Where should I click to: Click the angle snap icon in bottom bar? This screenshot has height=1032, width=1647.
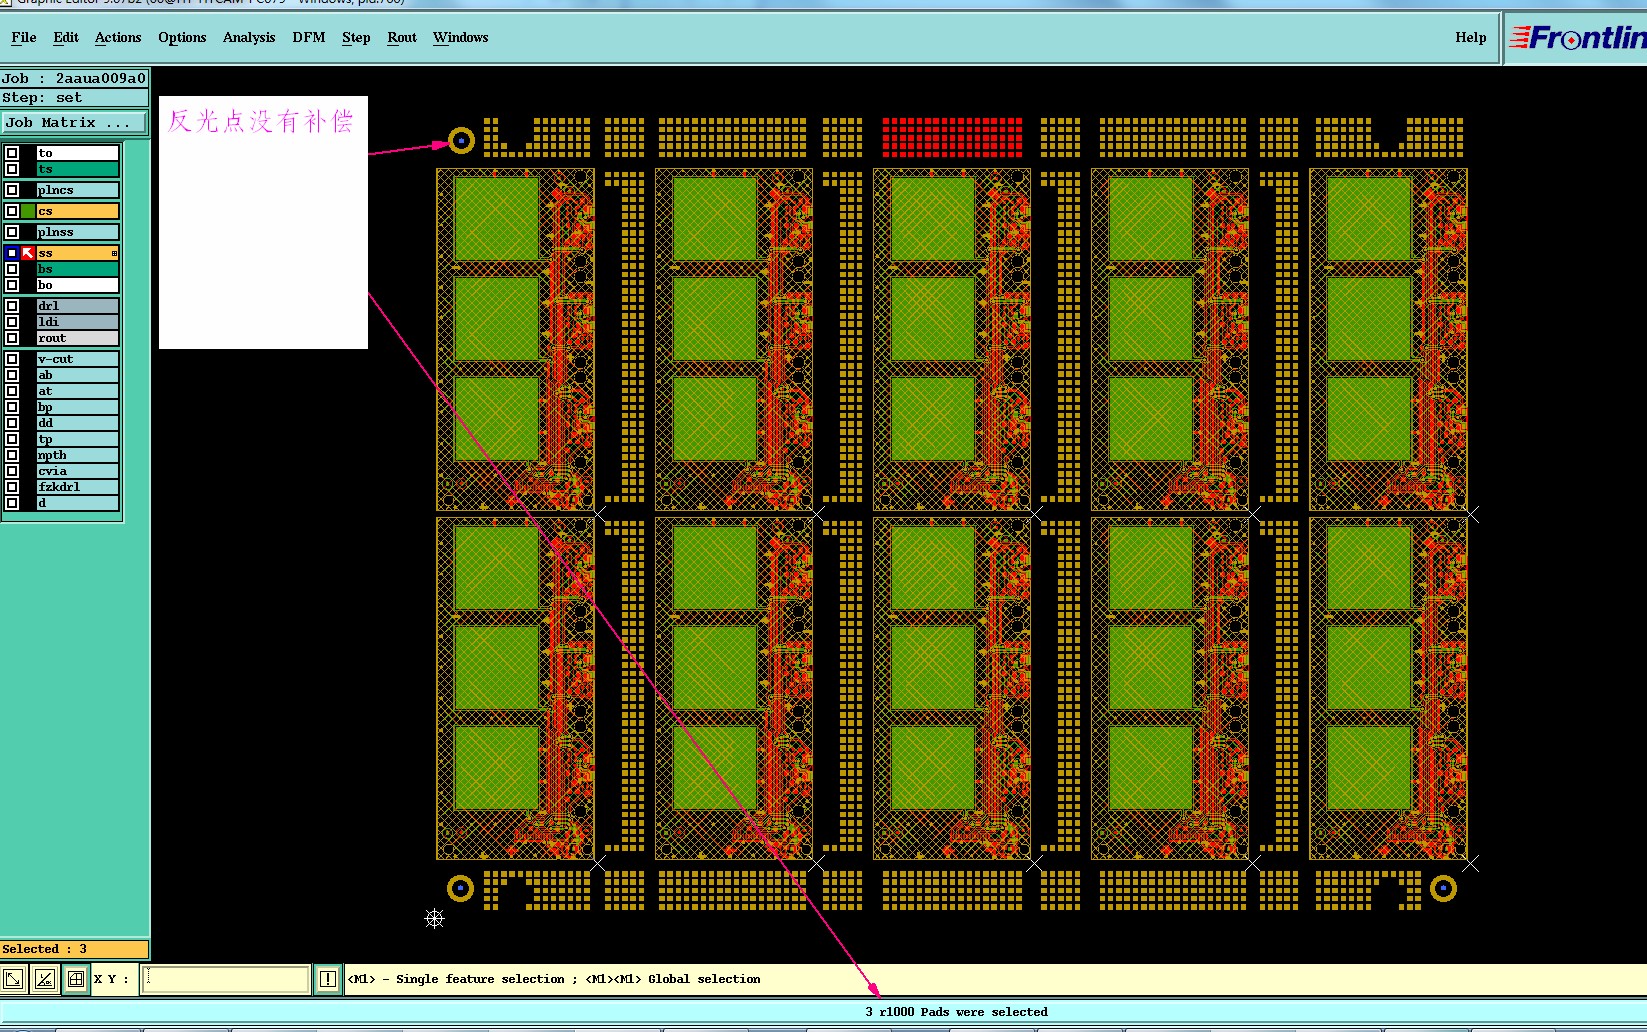45,979
